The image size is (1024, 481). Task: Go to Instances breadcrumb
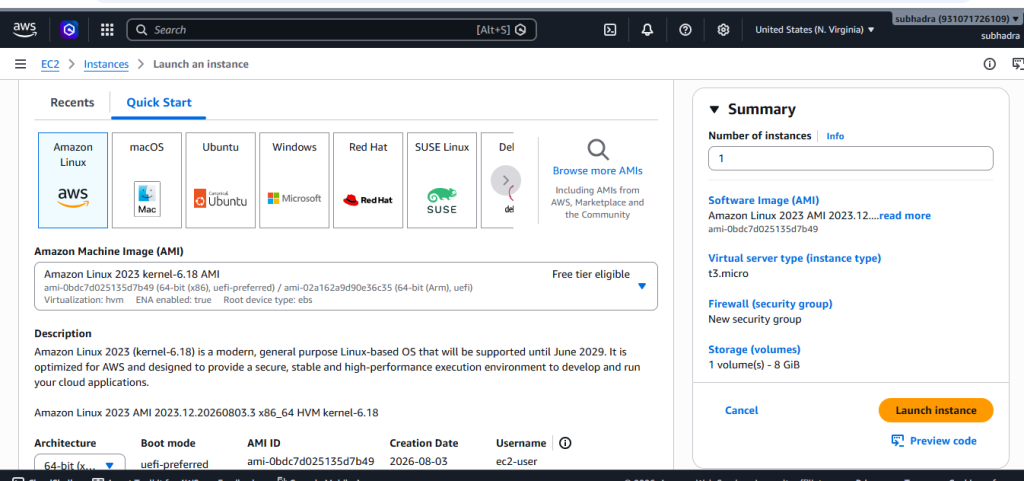(106, 64)
